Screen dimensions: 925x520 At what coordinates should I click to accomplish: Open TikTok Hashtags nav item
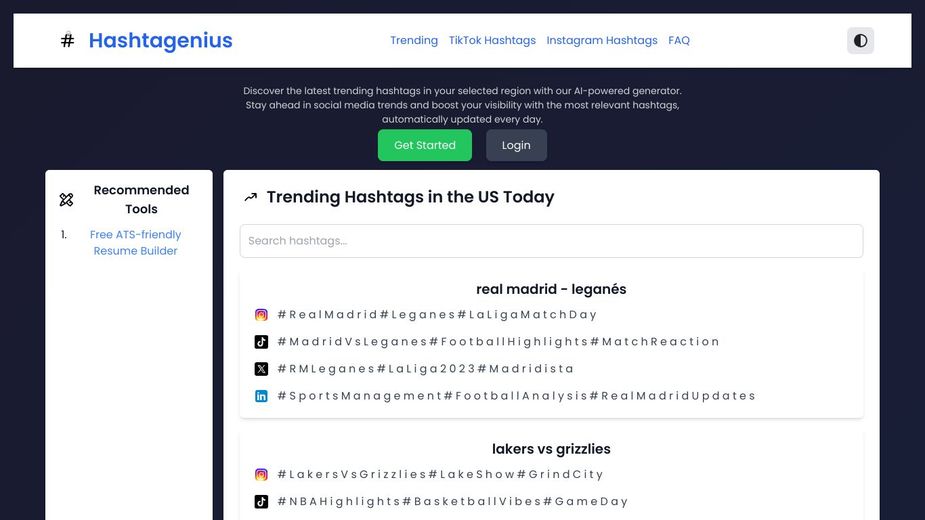(492, 41)
